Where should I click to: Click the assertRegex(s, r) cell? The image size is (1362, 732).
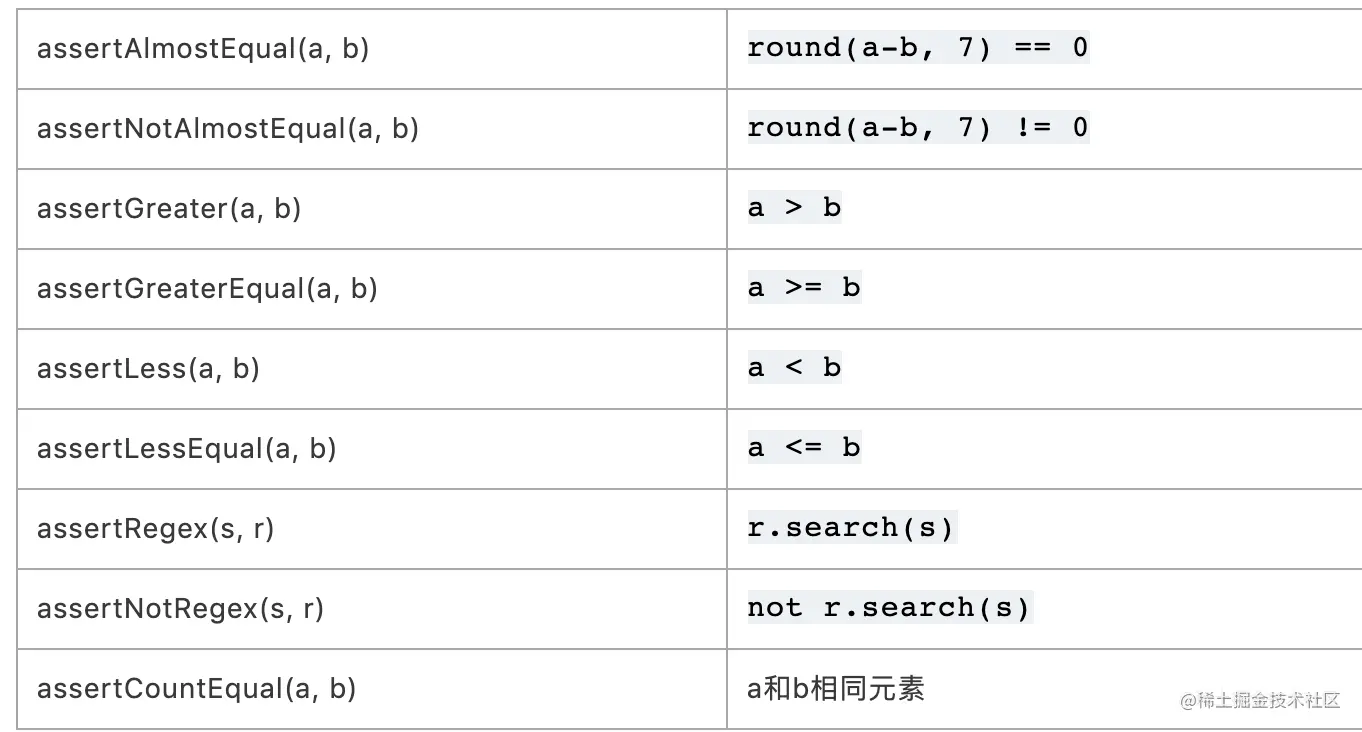155,528
